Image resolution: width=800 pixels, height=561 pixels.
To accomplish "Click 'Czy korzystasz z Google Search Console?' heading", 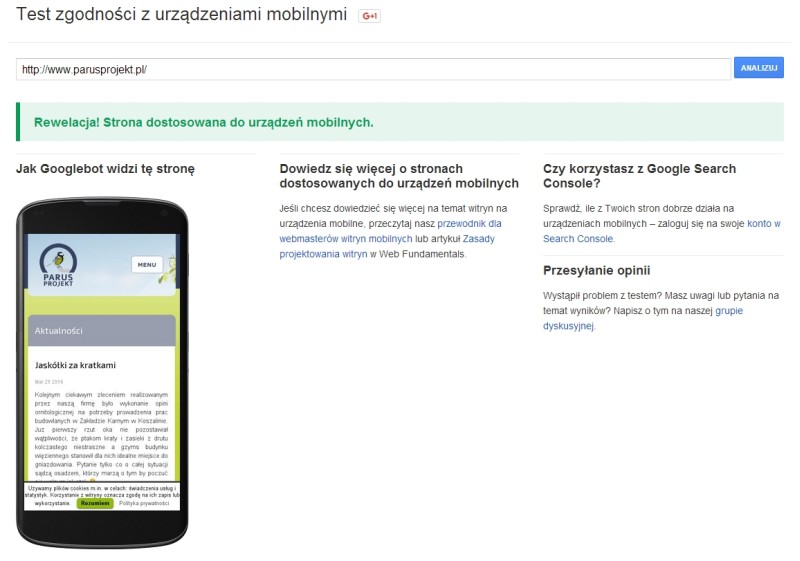I will 639,176.
